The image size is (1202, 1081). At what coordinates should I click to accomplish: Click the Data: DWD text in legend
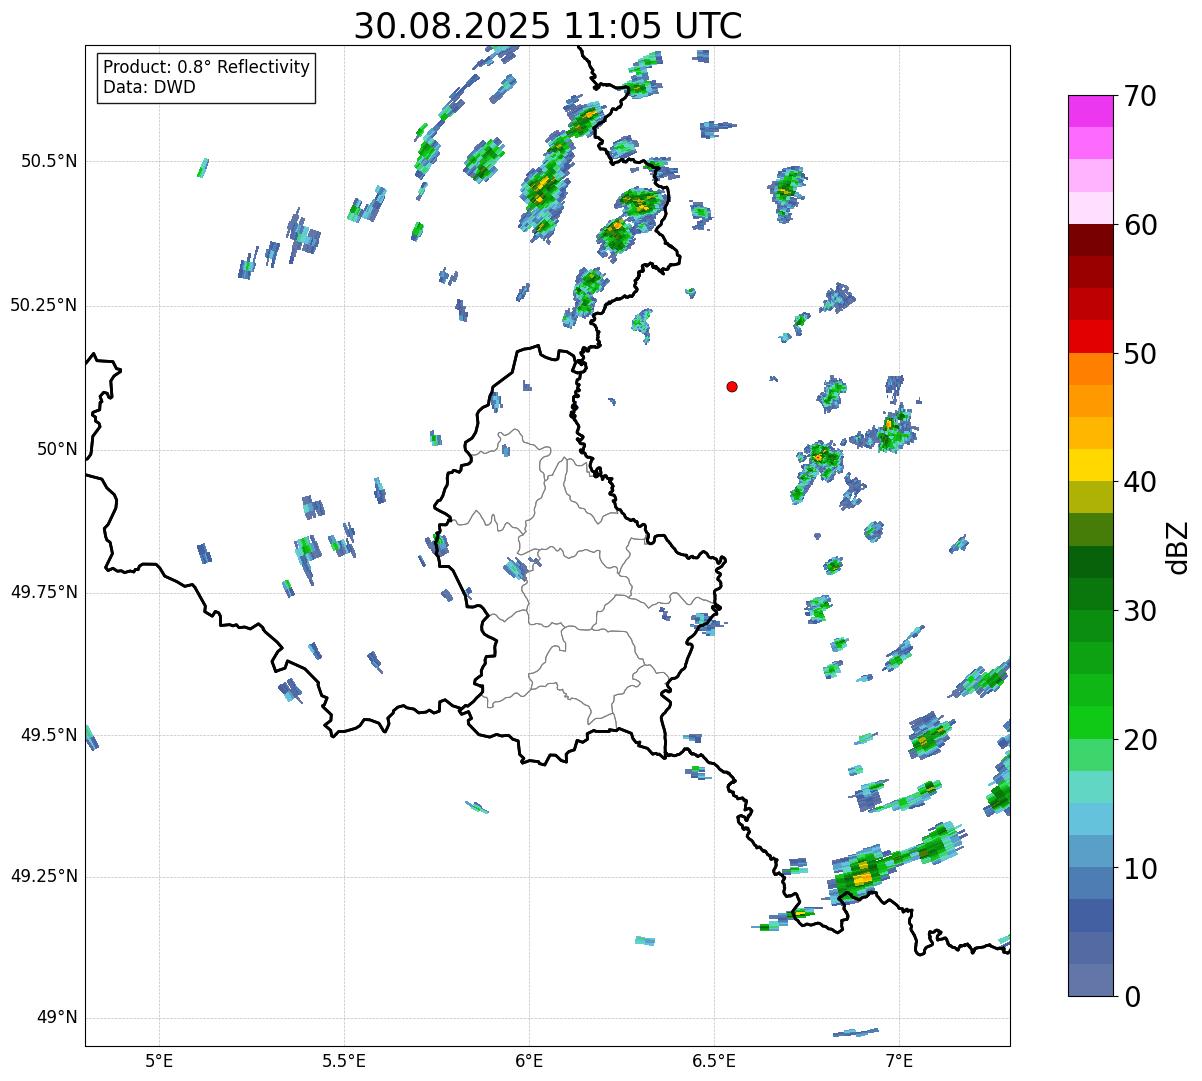(x=149, y=87)
